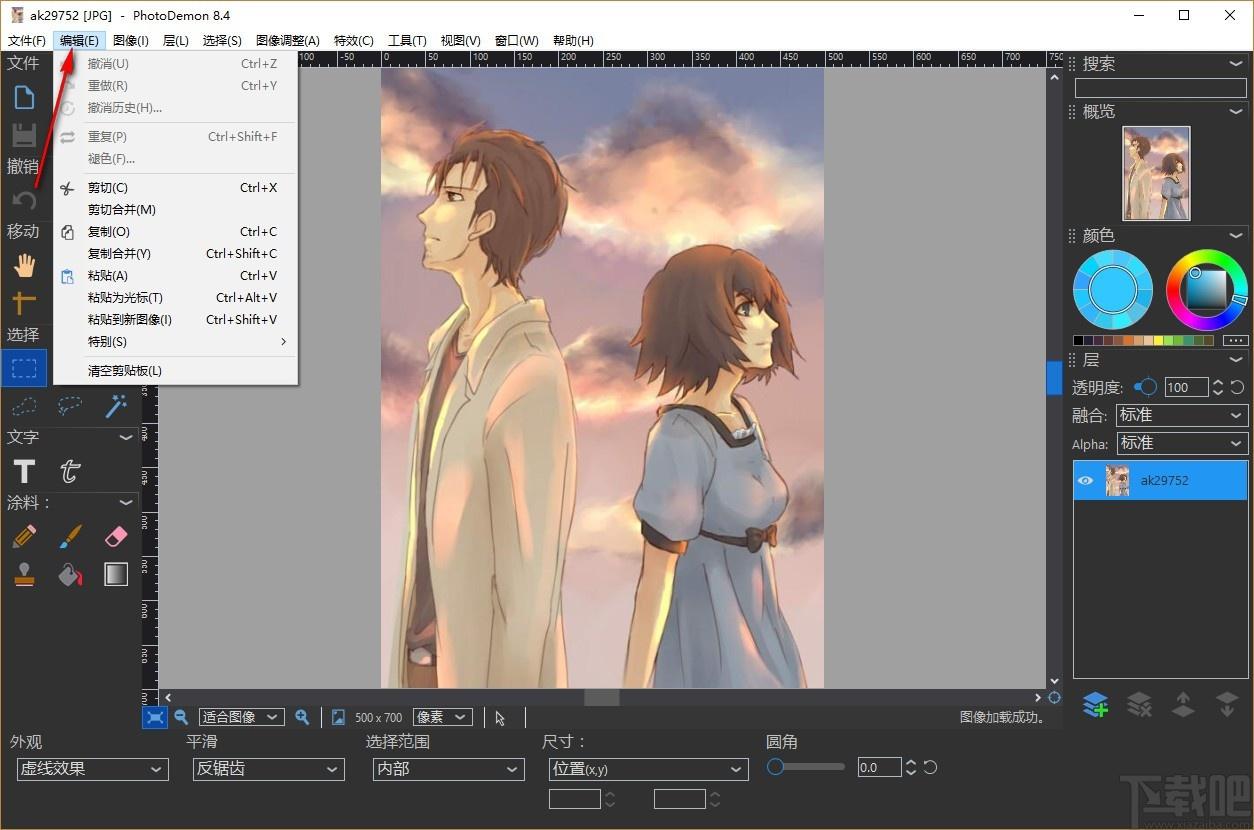Collapse the 涂料 tools section chevron
The width and height of the screenshot is (1254, 830).
[x=126, y=502]
